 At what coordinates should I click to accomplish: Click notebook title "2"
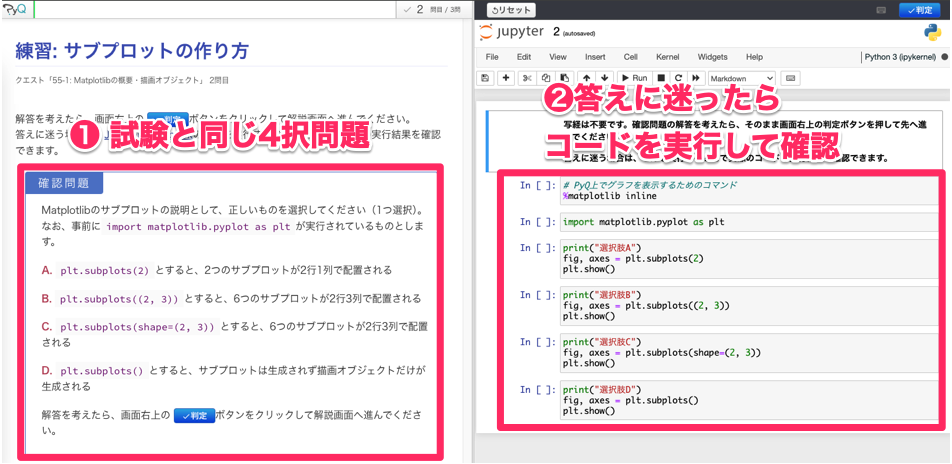tap(556, 32)
